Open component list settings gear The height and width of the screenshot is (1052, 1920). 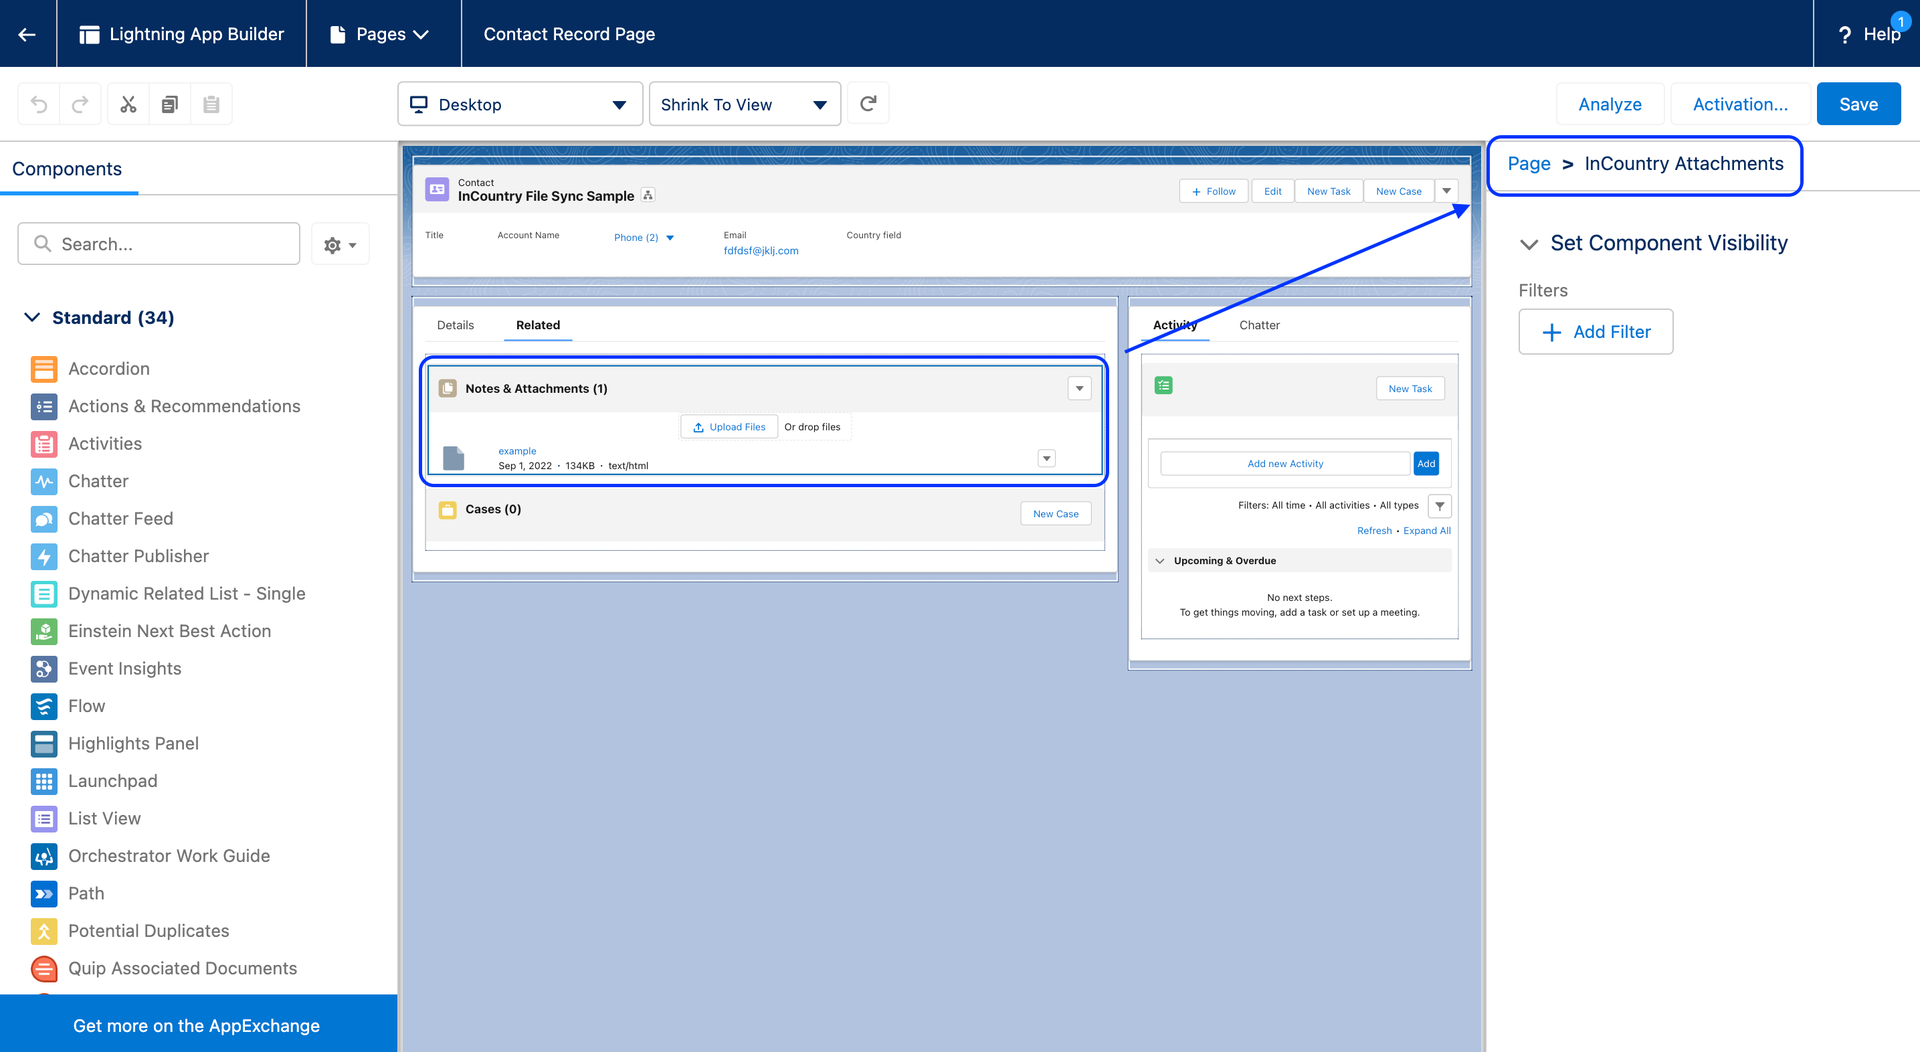[x=340, y=244]
